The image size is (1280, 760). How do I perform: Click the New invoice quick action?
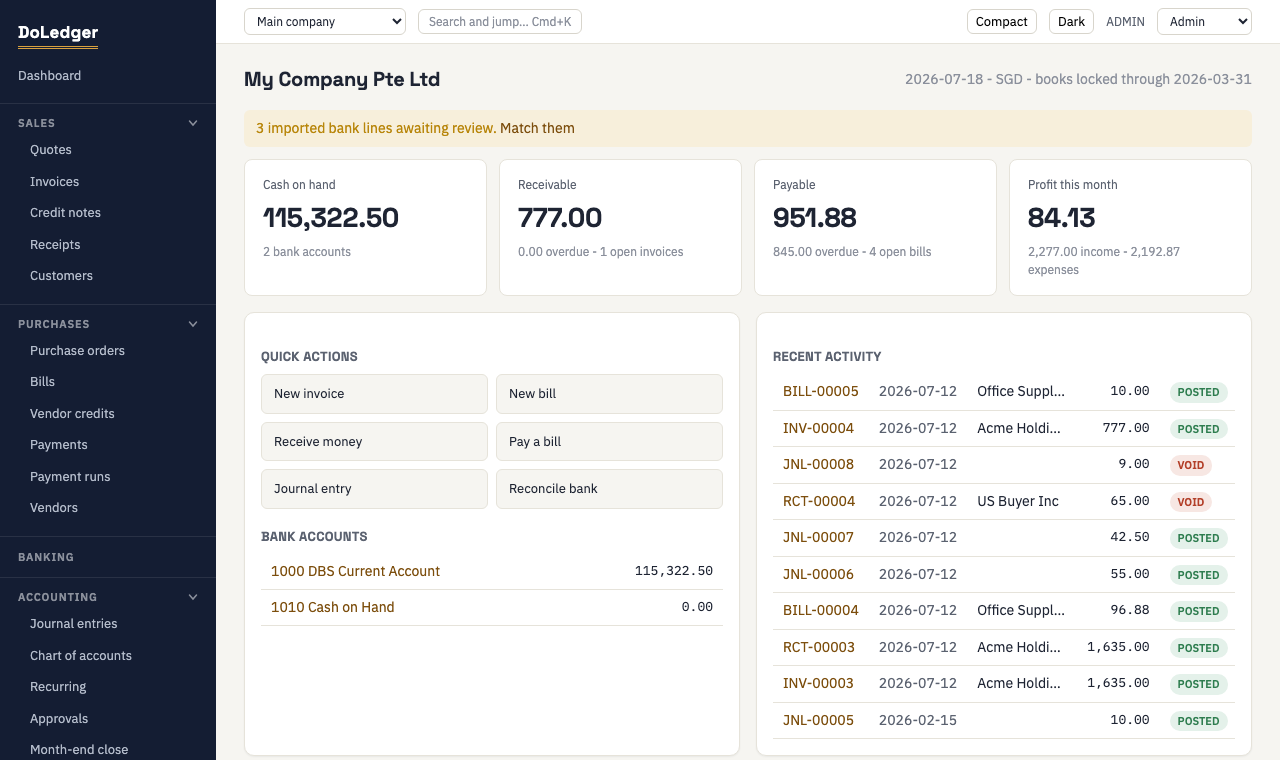point(374,394)
